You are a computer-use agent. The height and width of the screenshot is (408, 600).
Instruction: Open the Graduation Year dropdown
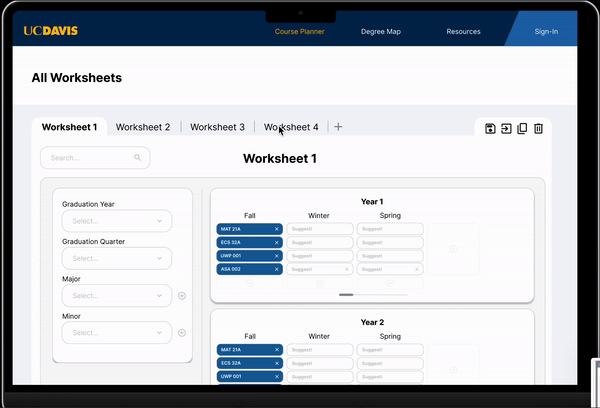[117, 221]
